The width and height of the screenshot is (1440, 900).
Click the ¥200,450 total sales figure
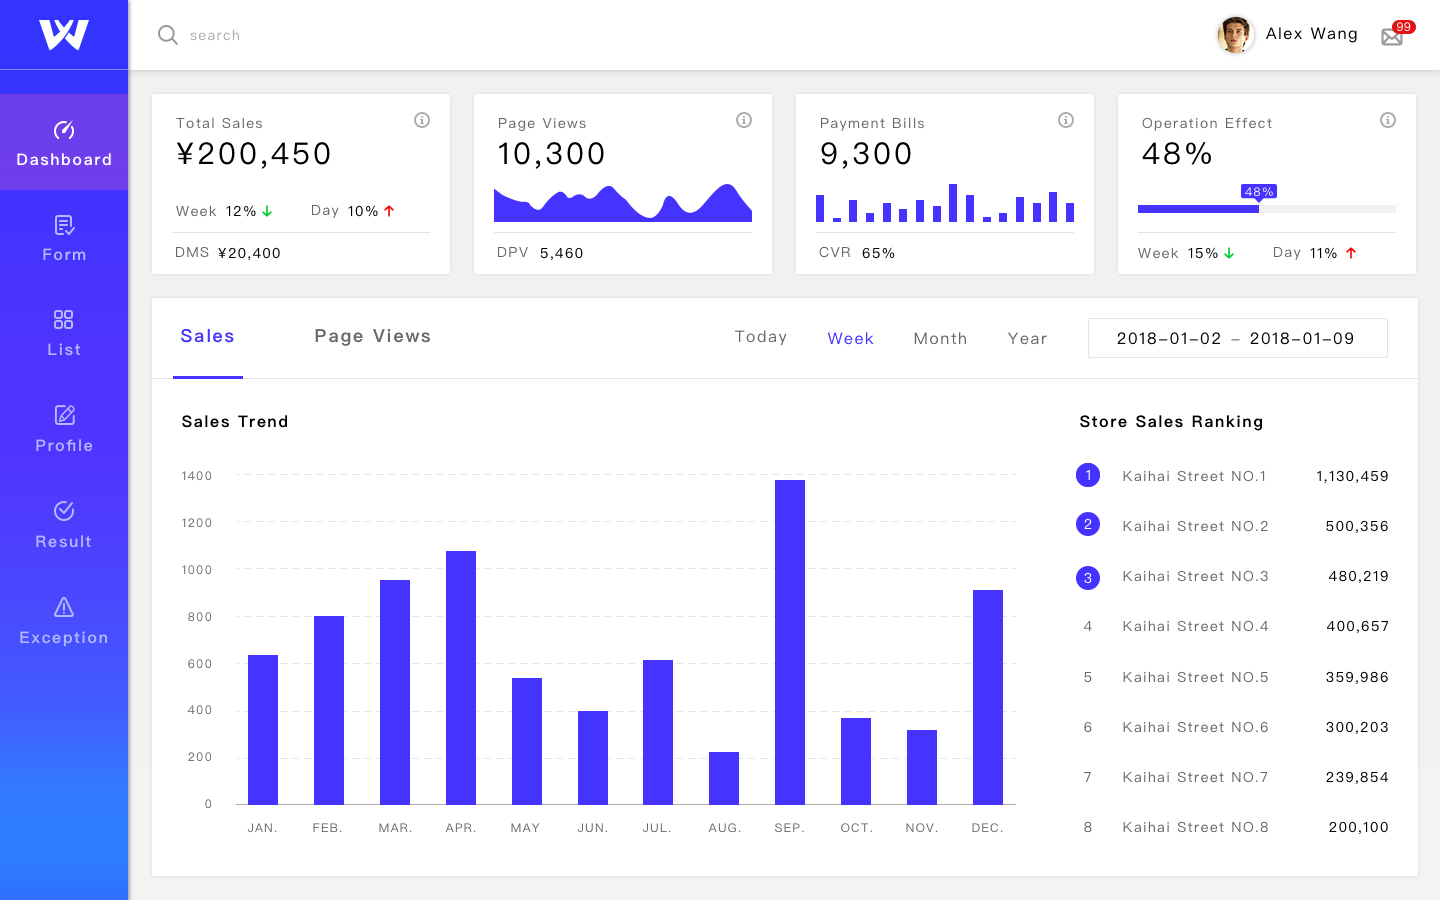(254, 154)
